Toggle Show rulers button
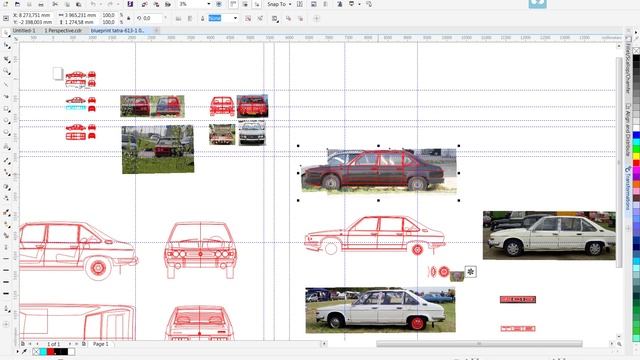Image resolution: width=640 pixels, height=360 pixels. pos(233,4)
